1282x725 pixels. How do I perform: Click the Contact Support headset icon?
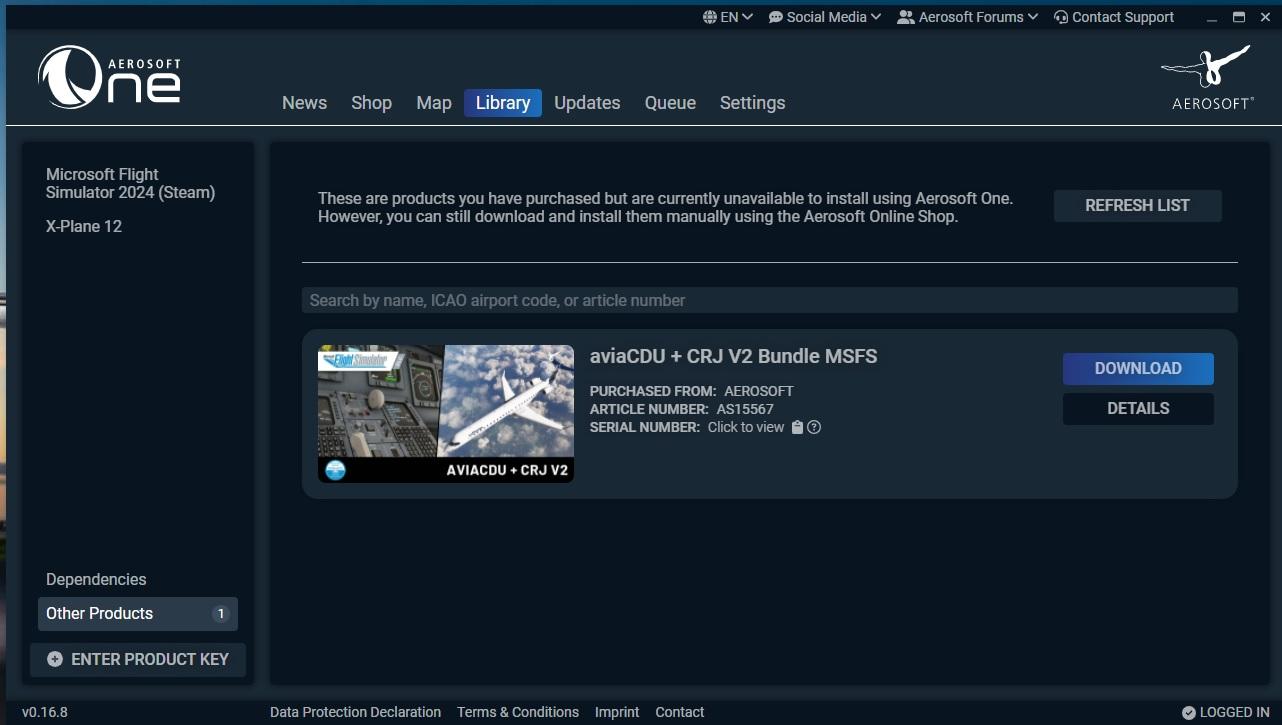pos(1061,17)
